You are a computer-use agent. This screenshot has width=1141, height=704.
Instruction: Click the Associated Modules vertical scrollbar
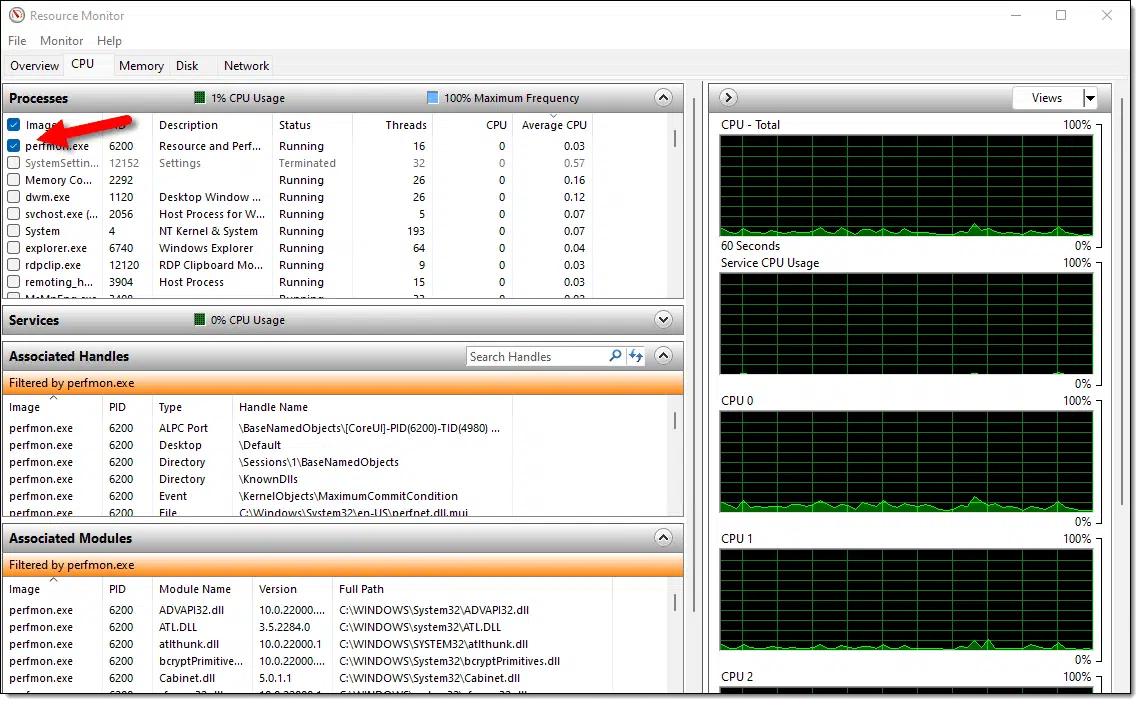click(x=675, y=602)
